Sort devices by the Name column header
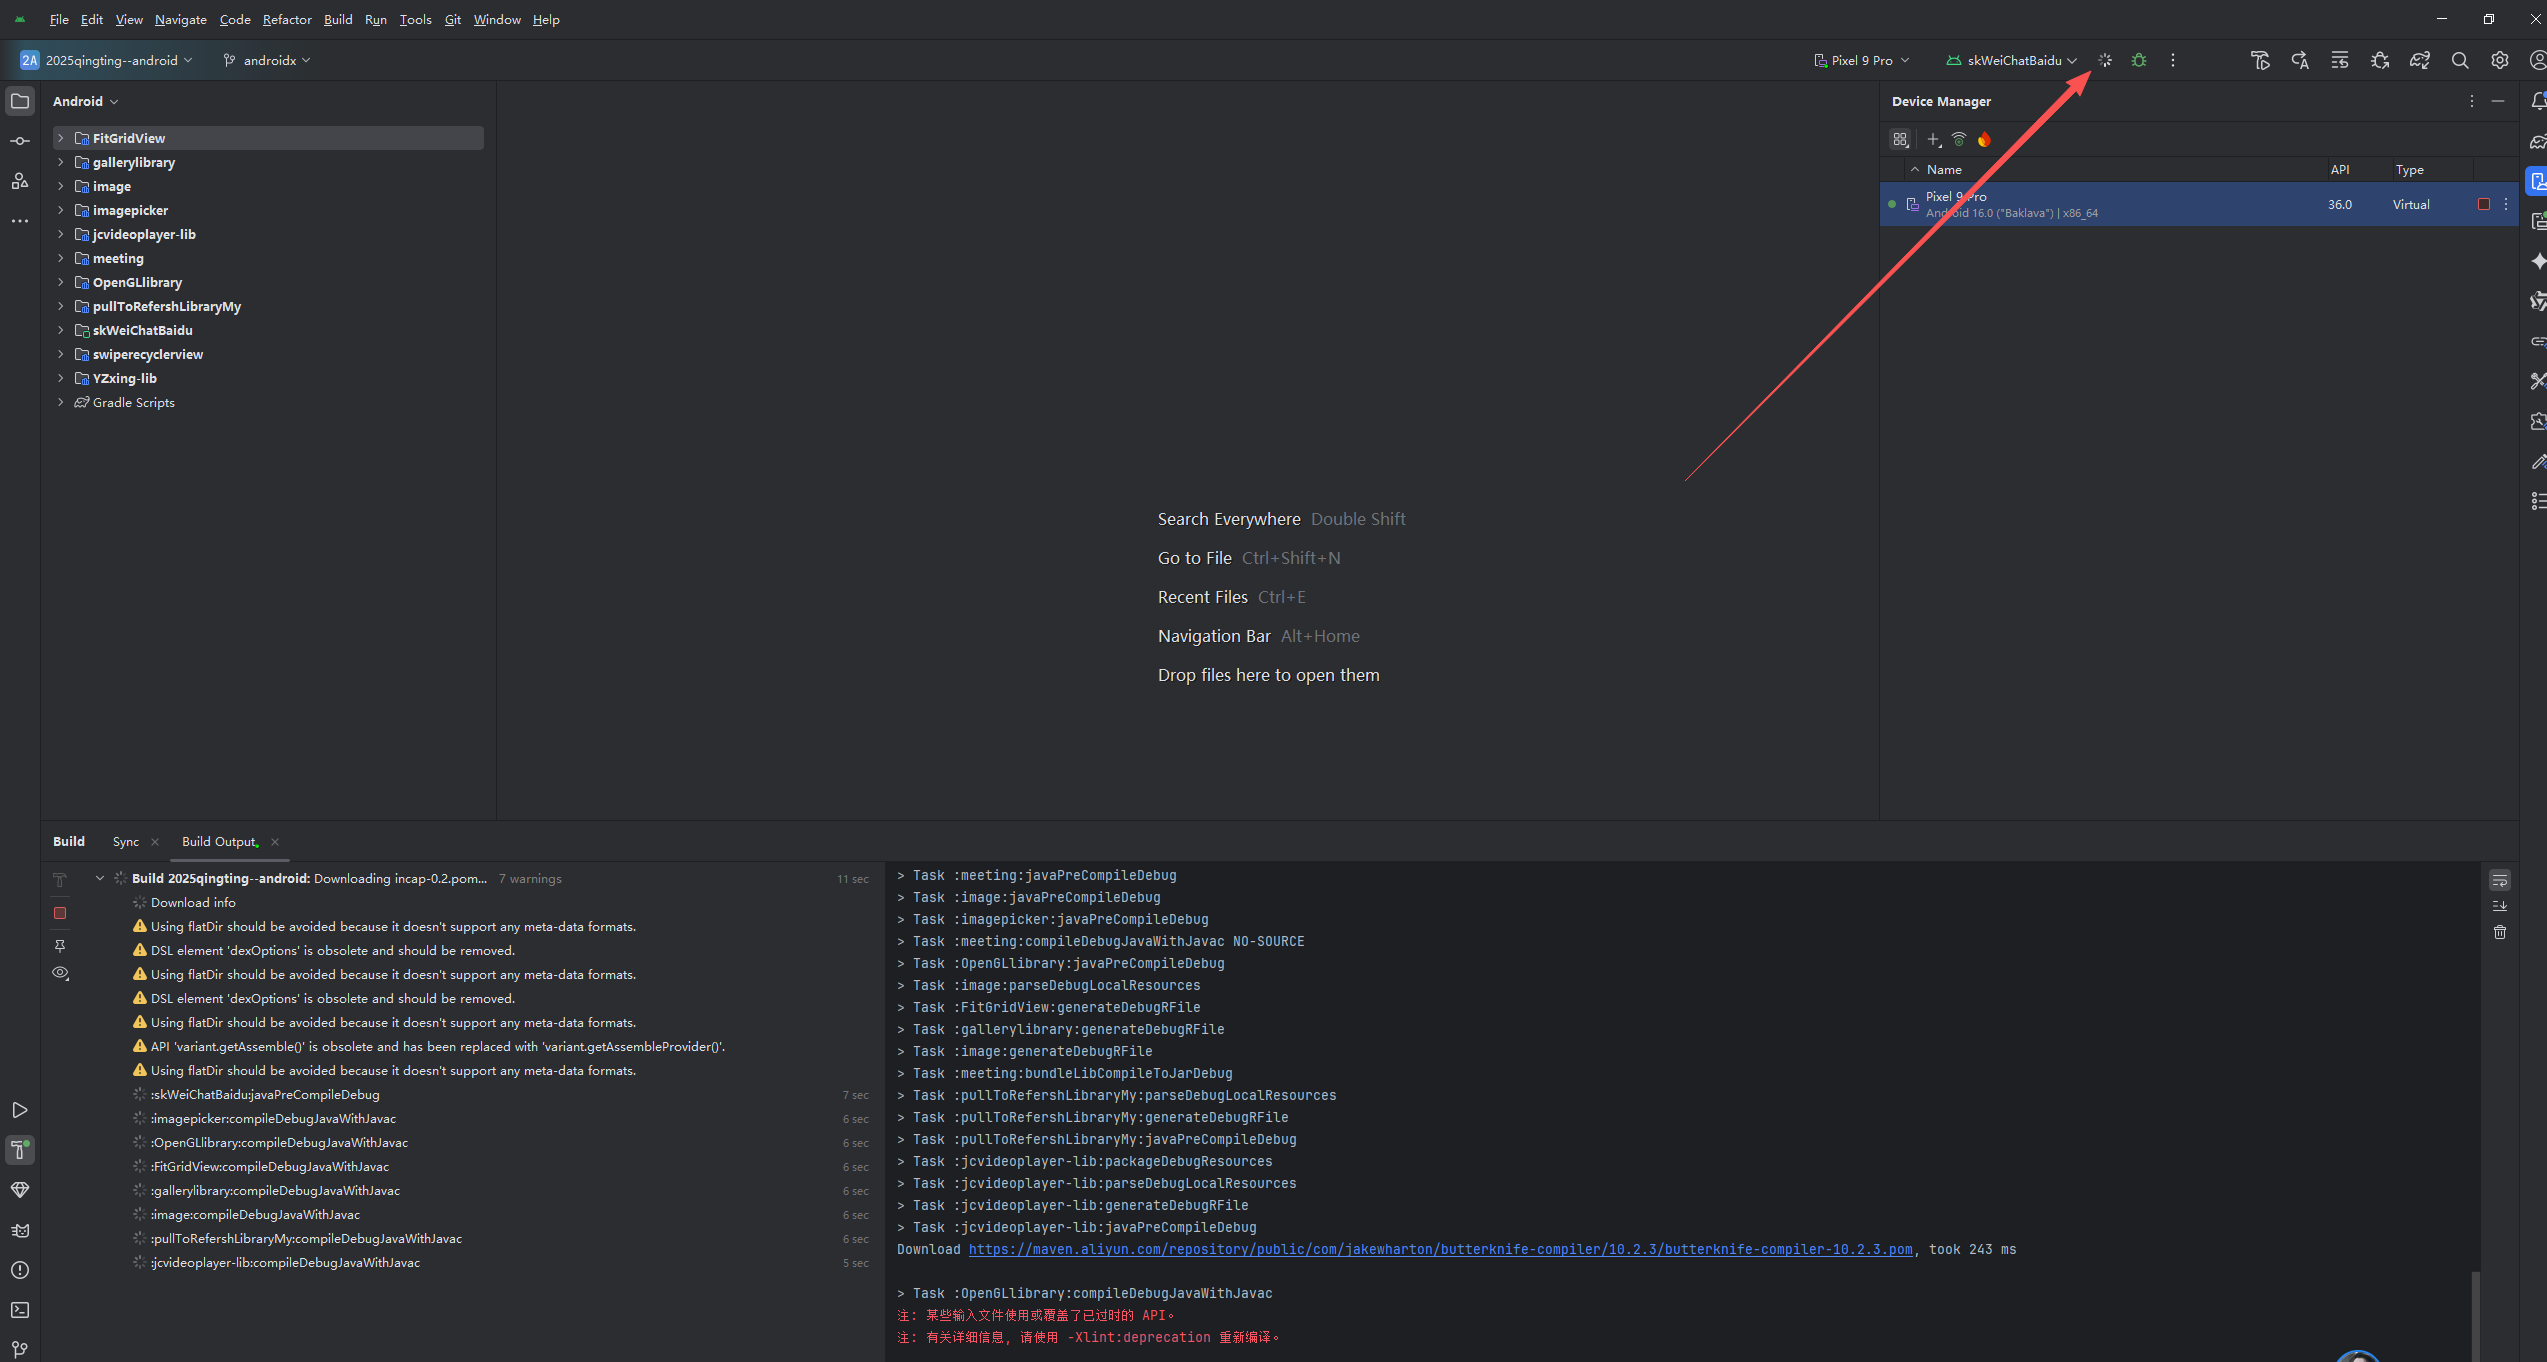Screen dimensions: 2547x1362 point(1944,169)
